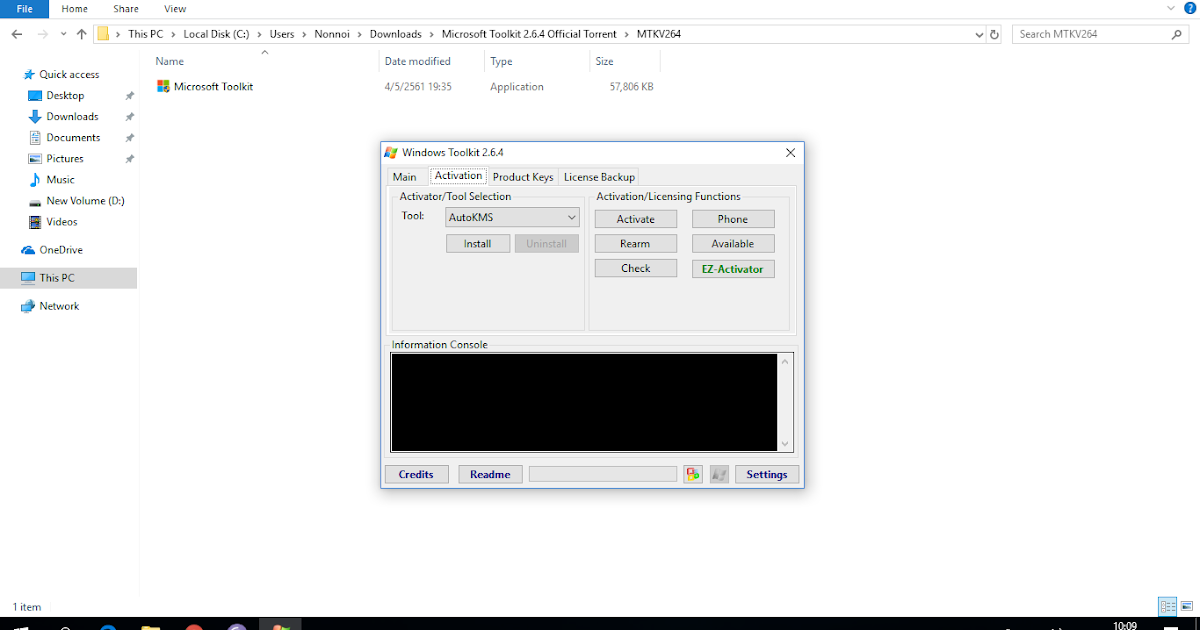The width and height of the screenshot is (1200, 630).
Task: Click the search magnifier icon
Action: pyautogui.click(x=1177, y=34)
